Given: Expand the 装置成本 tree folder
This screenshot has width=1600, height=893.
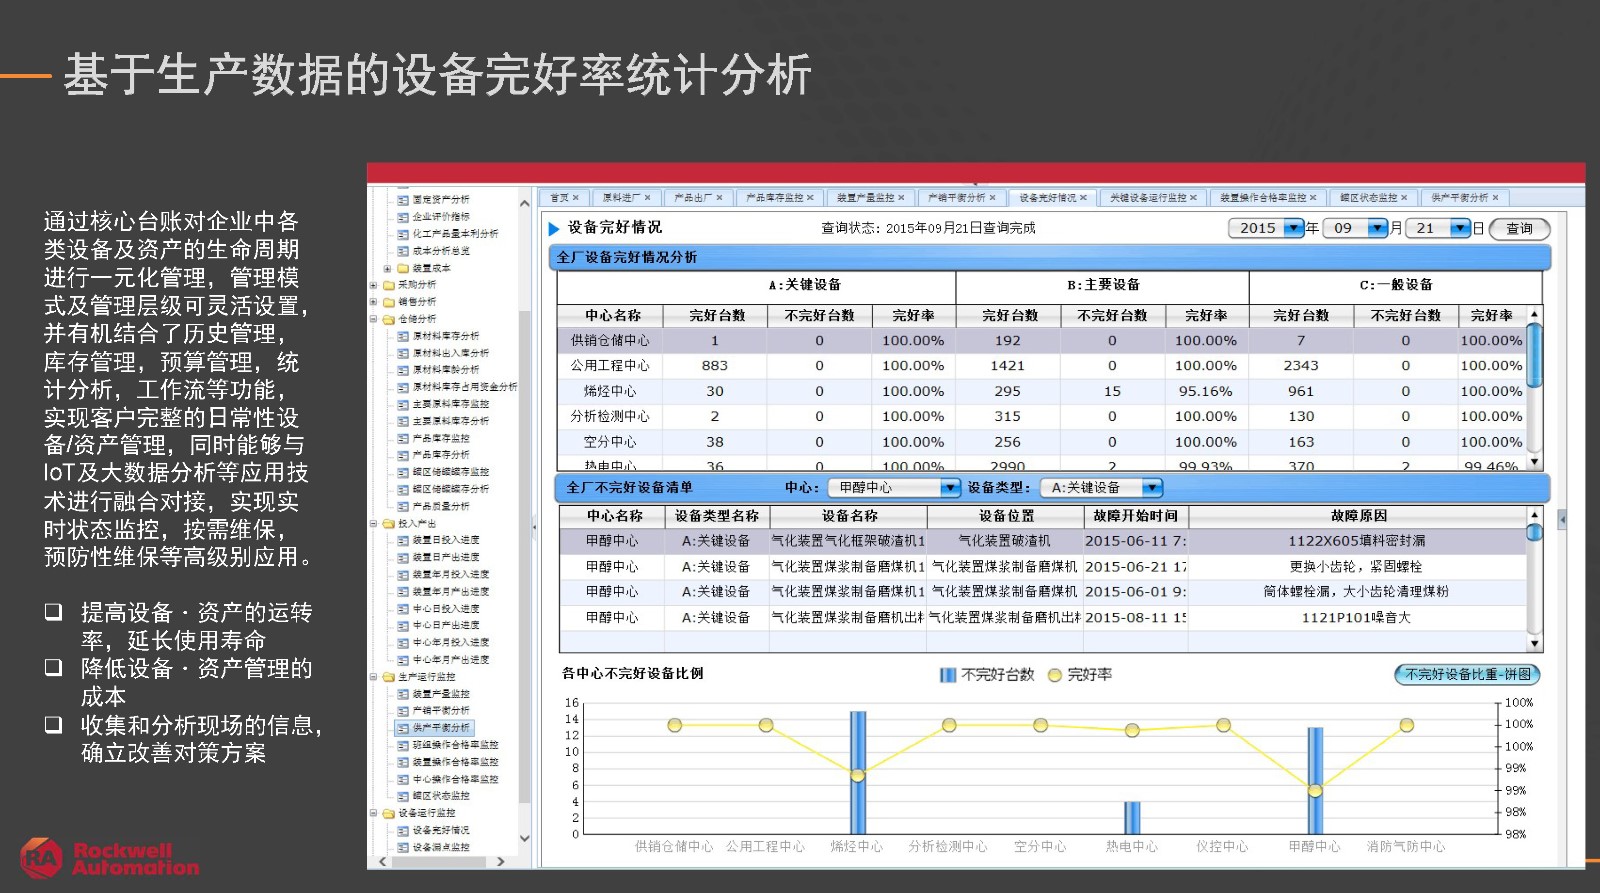Looking at the screenshot, I should 387,268.
